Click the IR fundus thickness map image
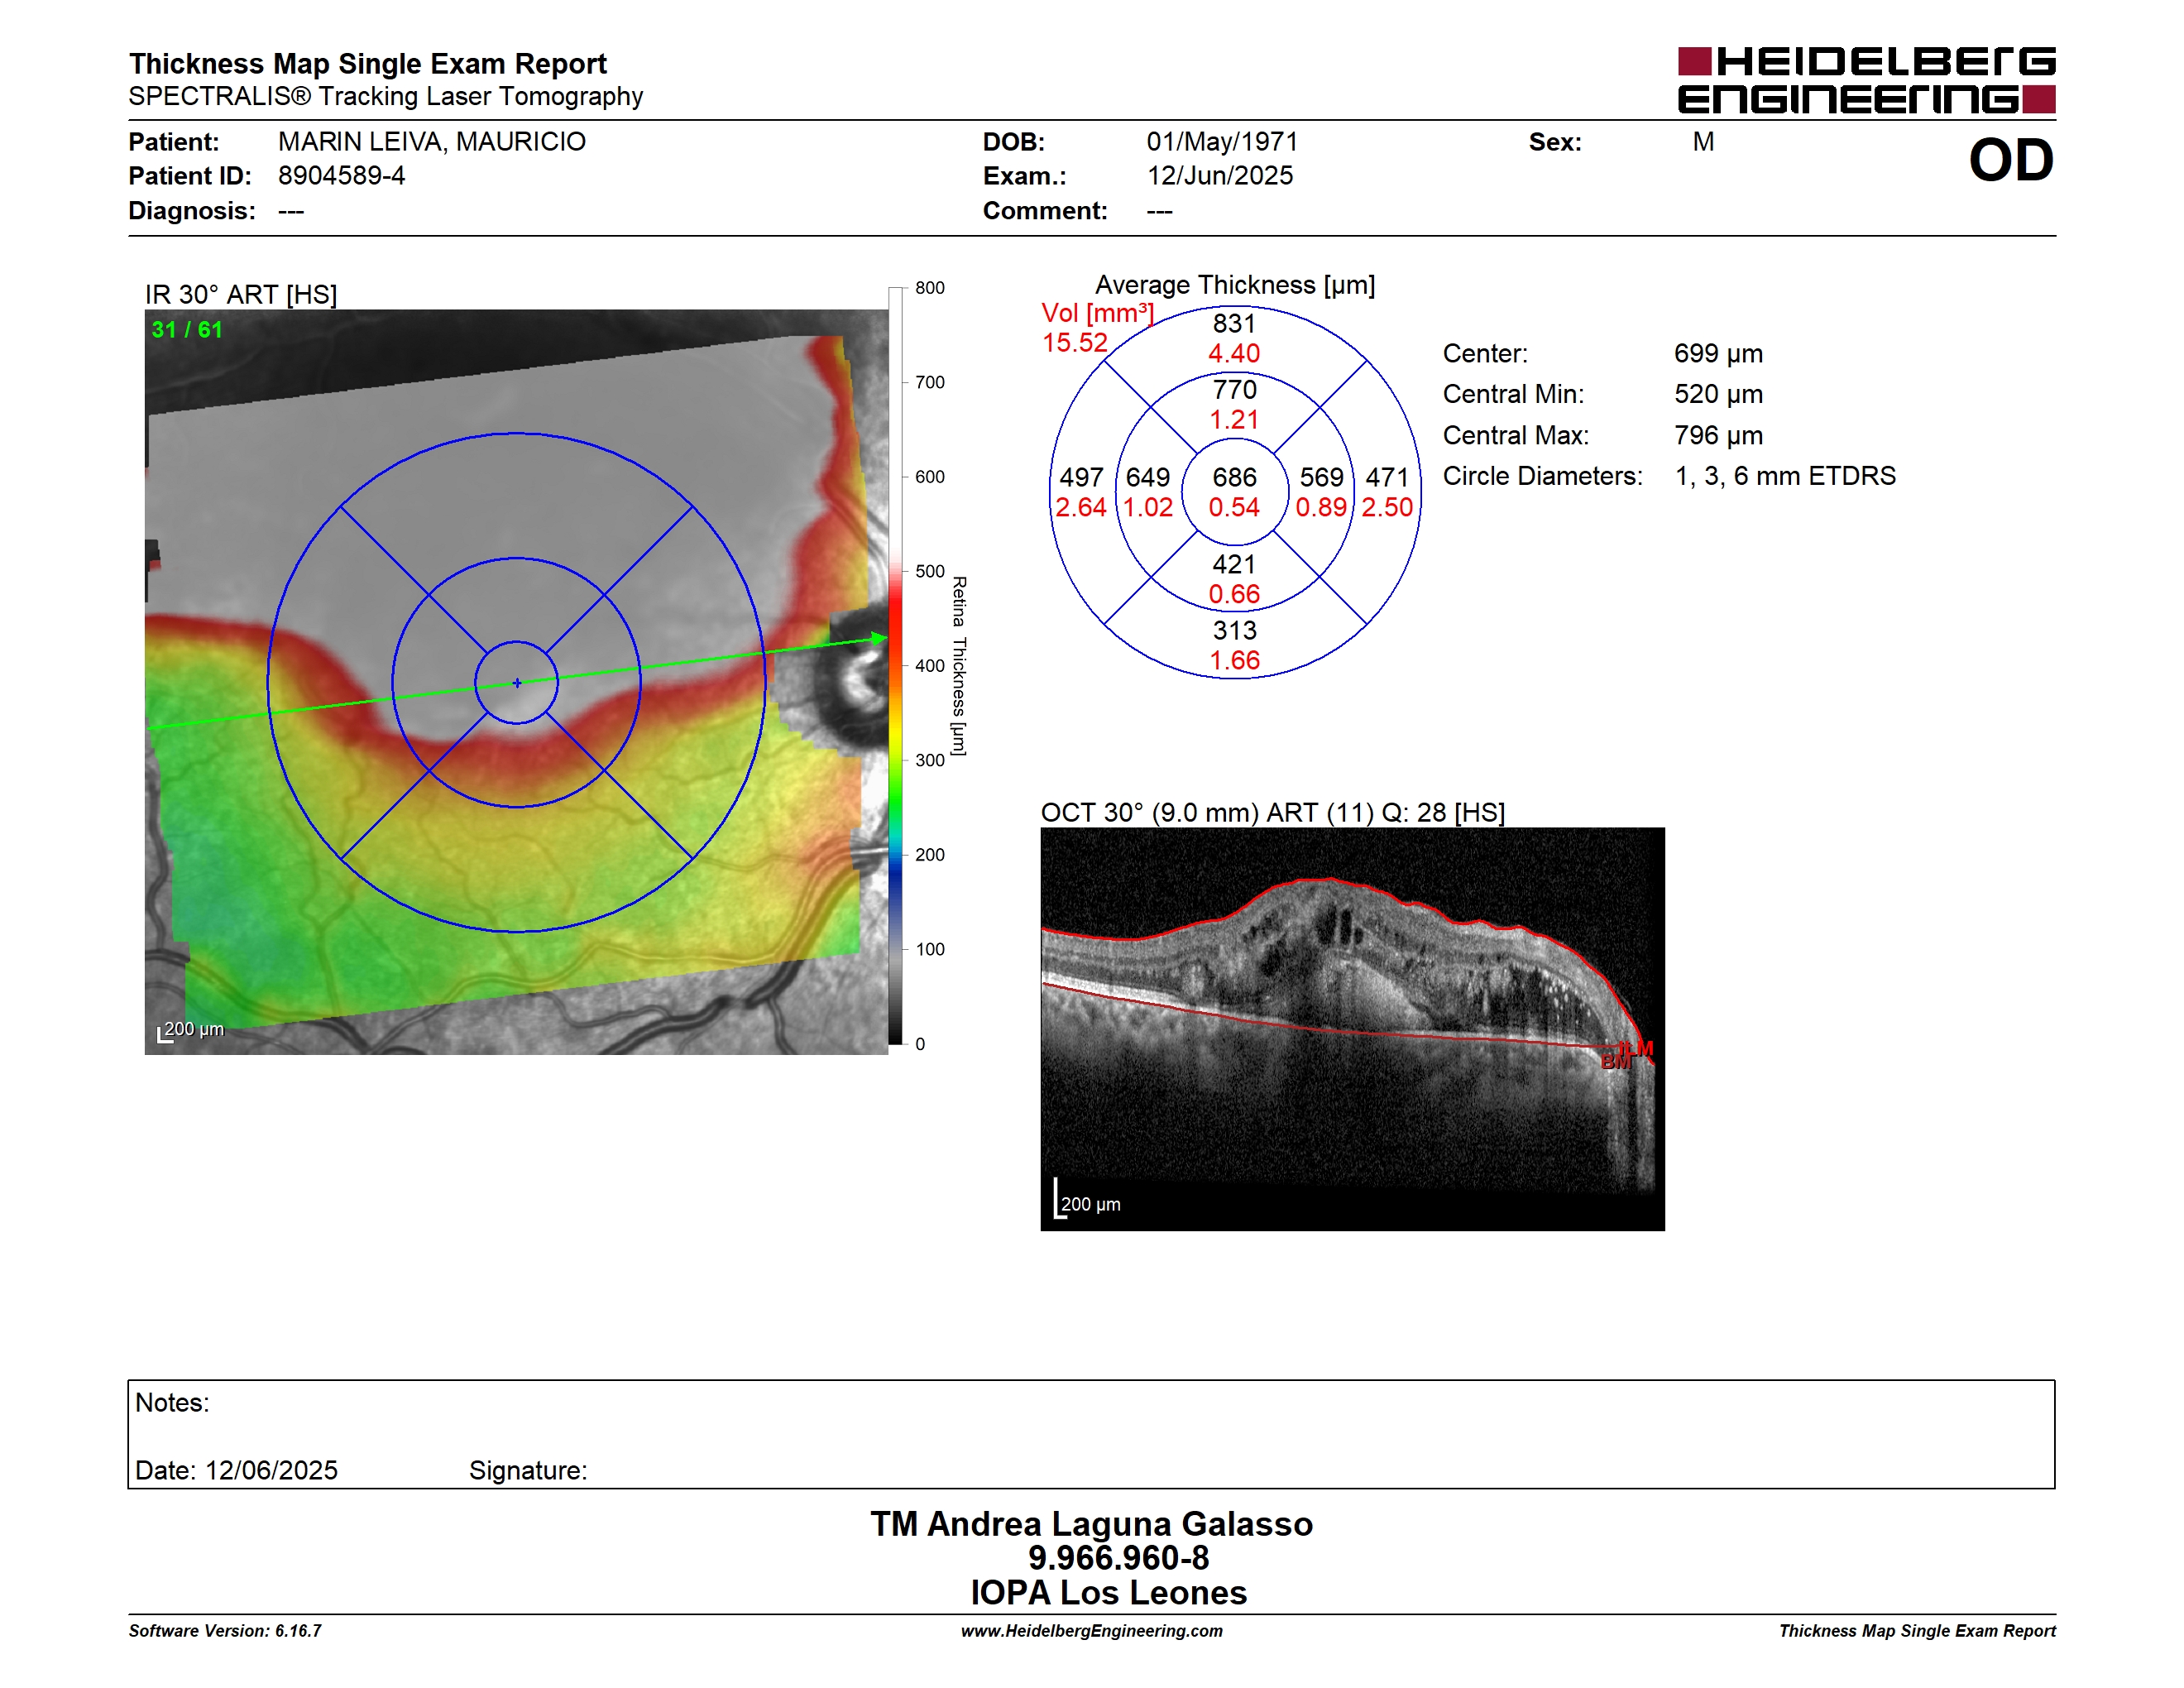2184x1688 pixels. [516, 682]
